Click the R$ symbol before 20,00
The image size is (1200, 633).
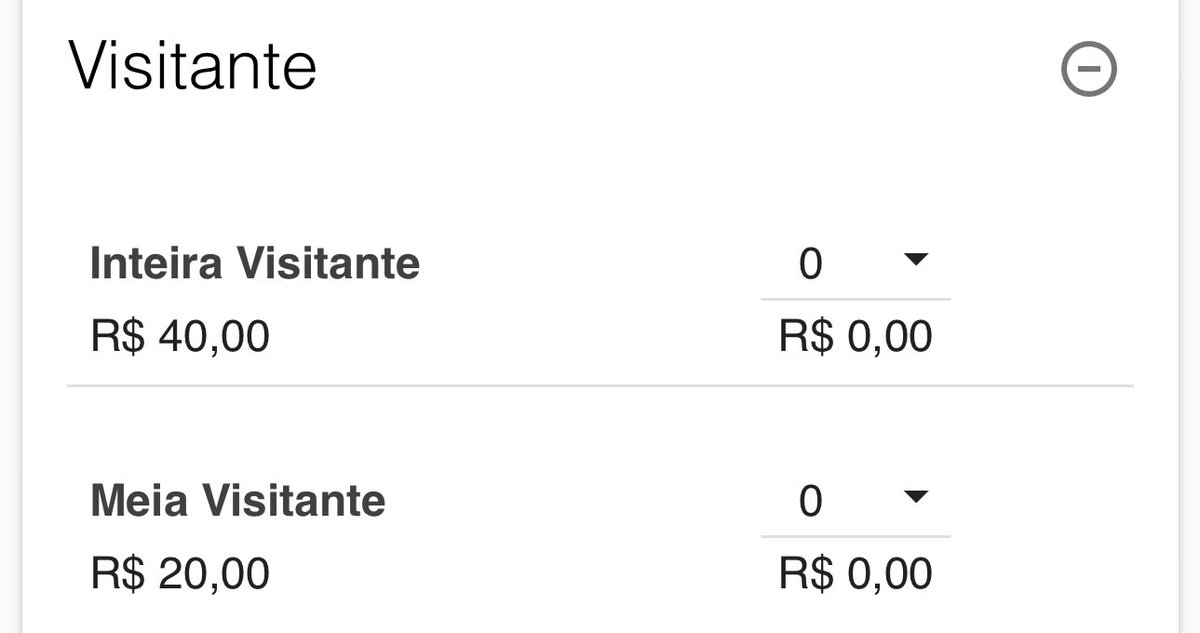tap(118, 574)
